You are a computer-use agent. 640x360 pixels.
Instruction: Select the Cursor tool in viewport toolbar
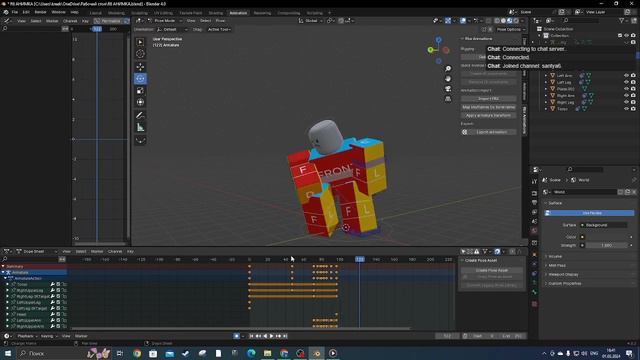(140, 54)
